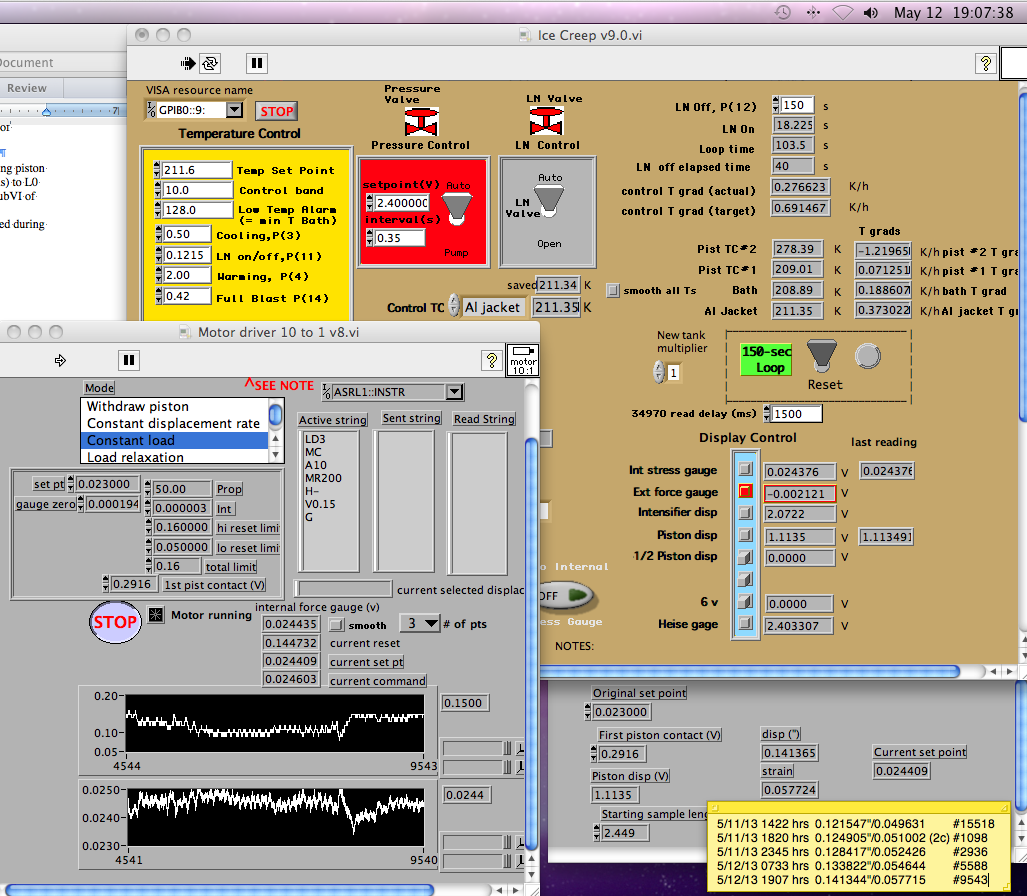Toggle the Pressure Control Auto/Pump switch

point(456,207)
